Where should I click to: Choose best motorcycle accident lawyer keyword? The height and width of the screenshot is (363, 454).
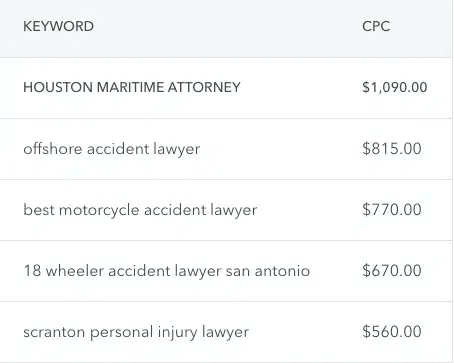[x=140, y=210]
